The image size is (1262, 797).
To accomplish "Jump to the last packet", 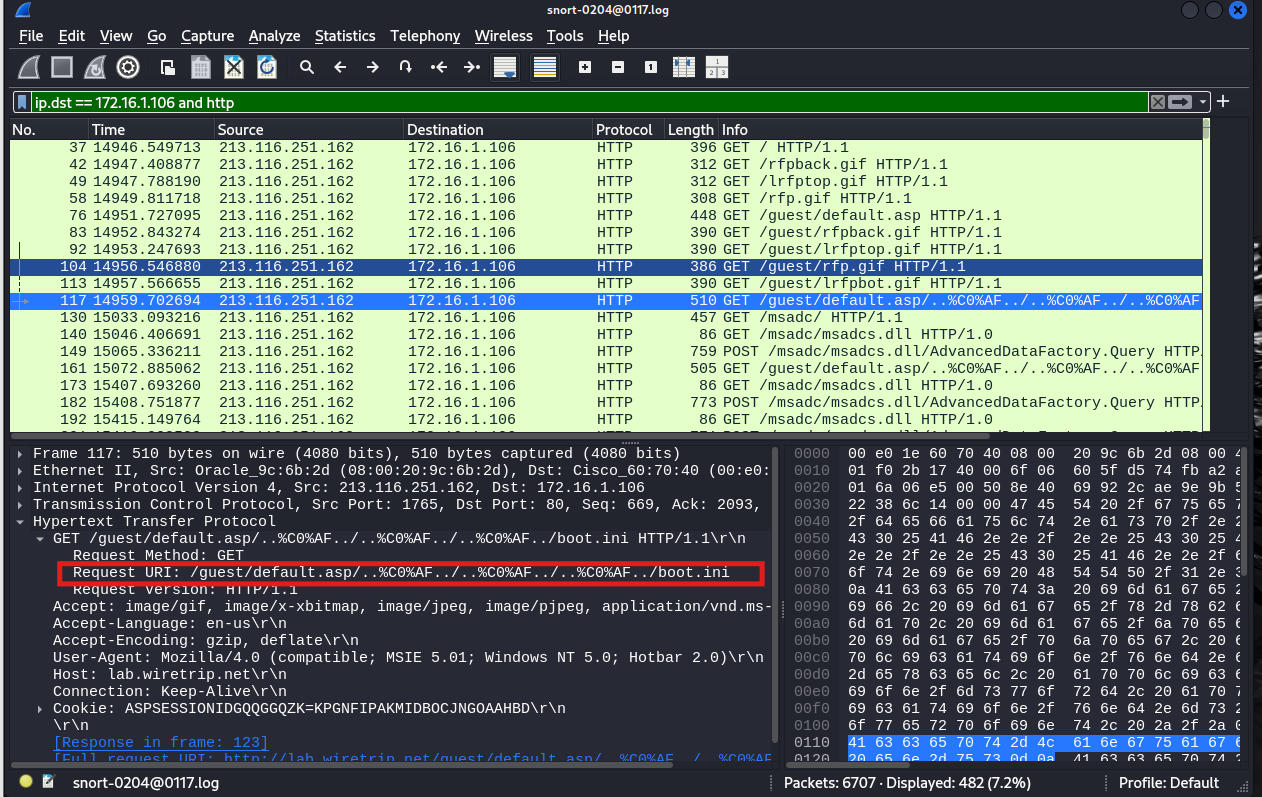I will pyautogui.click(x=471, y=67).
